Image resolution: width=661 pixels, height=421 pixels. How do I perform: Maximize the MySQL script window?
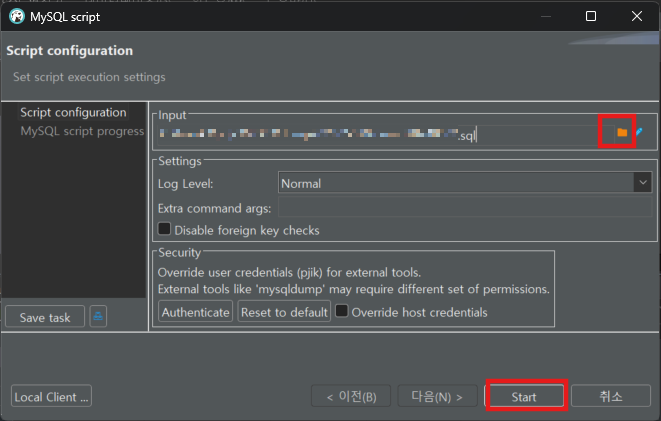tap(591, 16)
